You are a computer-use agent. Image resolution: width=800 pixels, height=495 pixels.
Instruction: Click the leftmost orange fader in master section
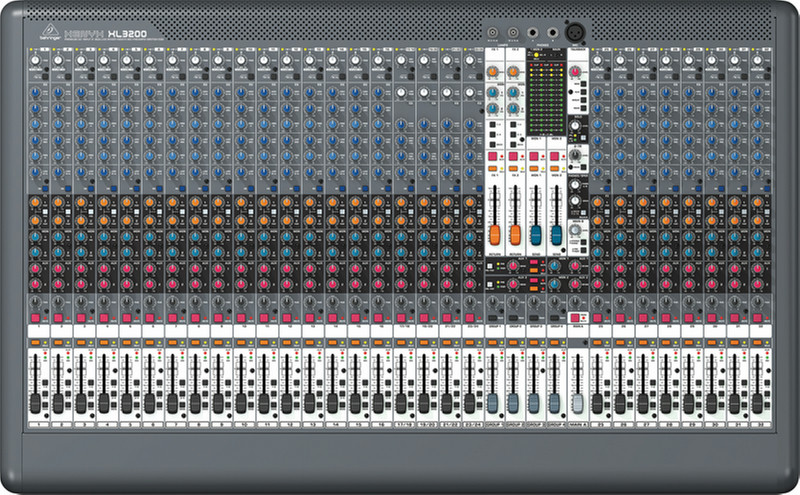[x=494, y=235]
